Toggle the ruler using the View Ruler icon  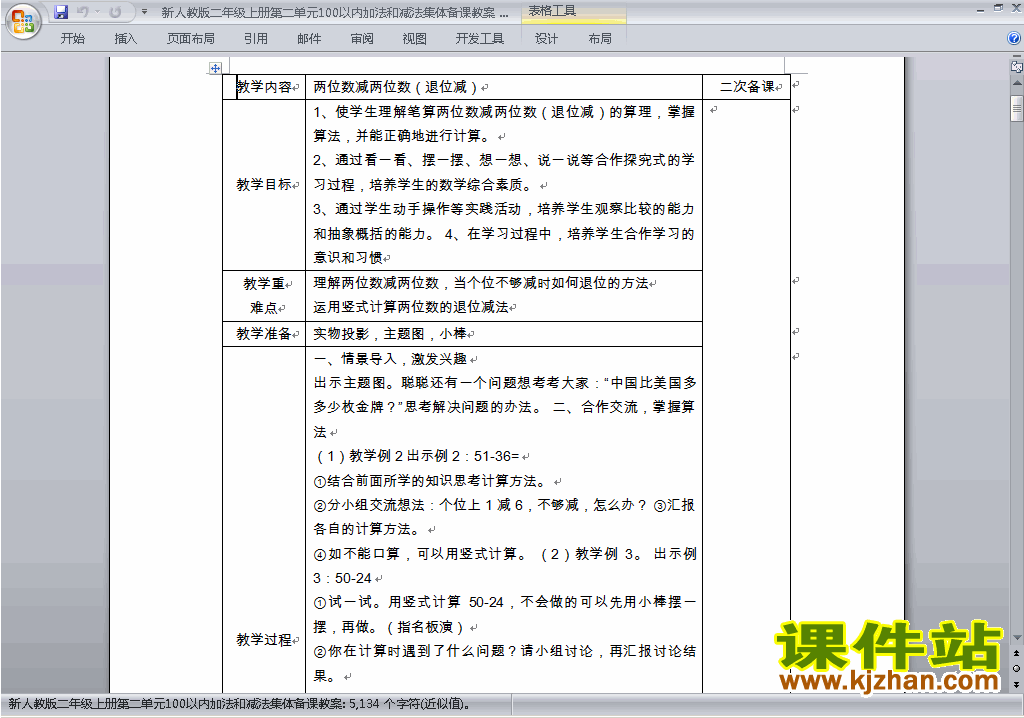tap(1017, 66)
